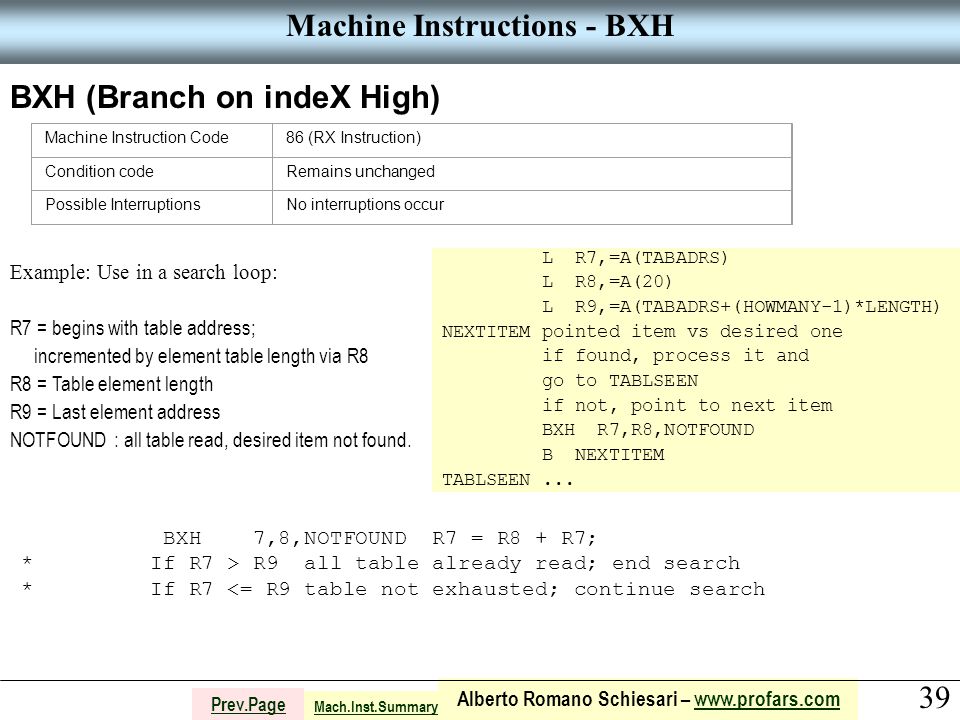Click the 'Remains unchanged' cell
This screenshot has height=720, width=960.
pyautogui.click(x=532, y=174)
